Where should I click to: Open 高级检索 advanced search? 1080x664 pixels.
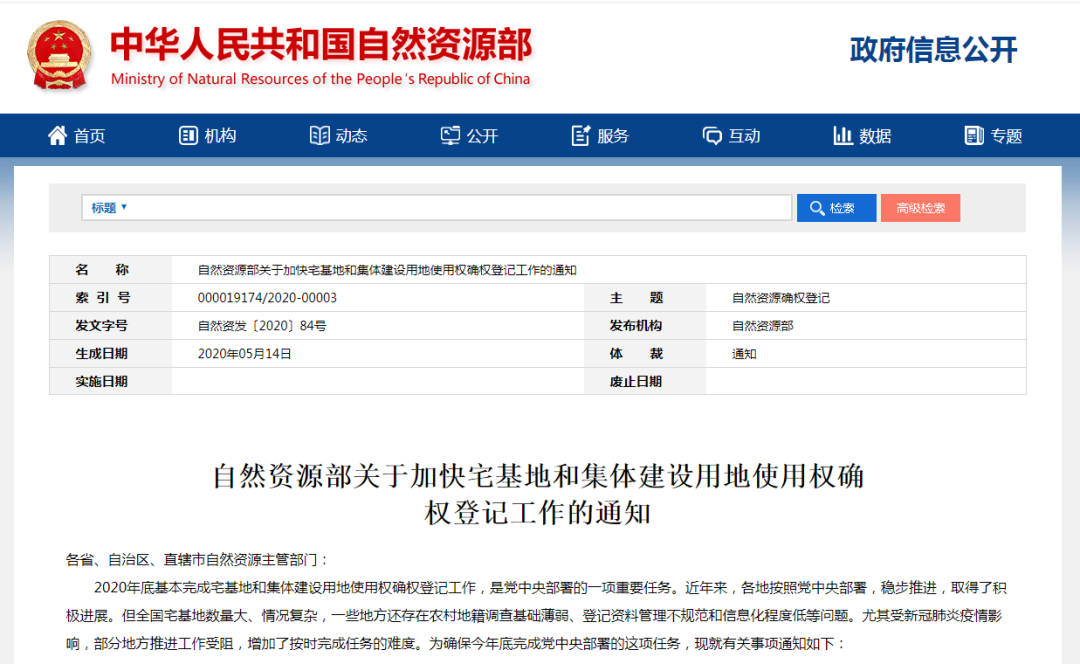920,208
